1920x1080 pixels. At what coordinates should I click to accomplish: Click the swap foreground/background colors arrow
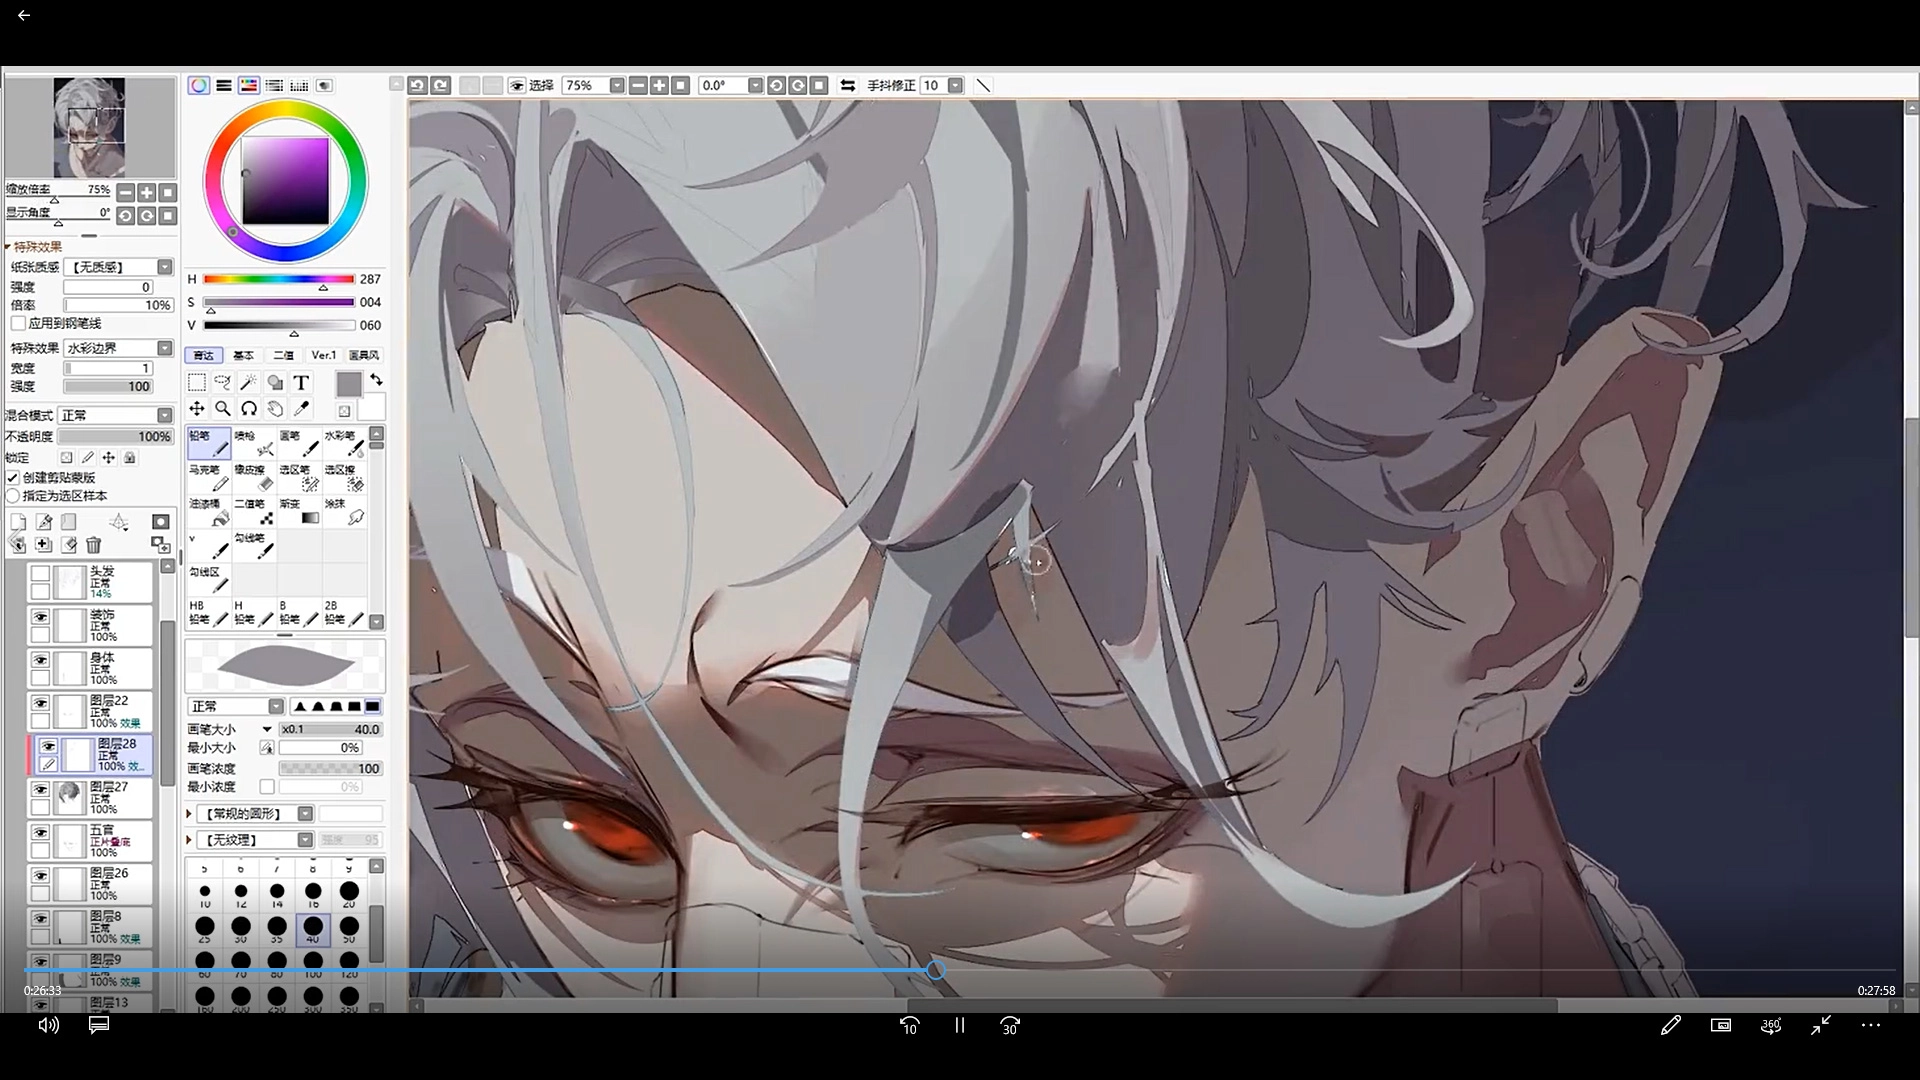click(x=376, y=380)
